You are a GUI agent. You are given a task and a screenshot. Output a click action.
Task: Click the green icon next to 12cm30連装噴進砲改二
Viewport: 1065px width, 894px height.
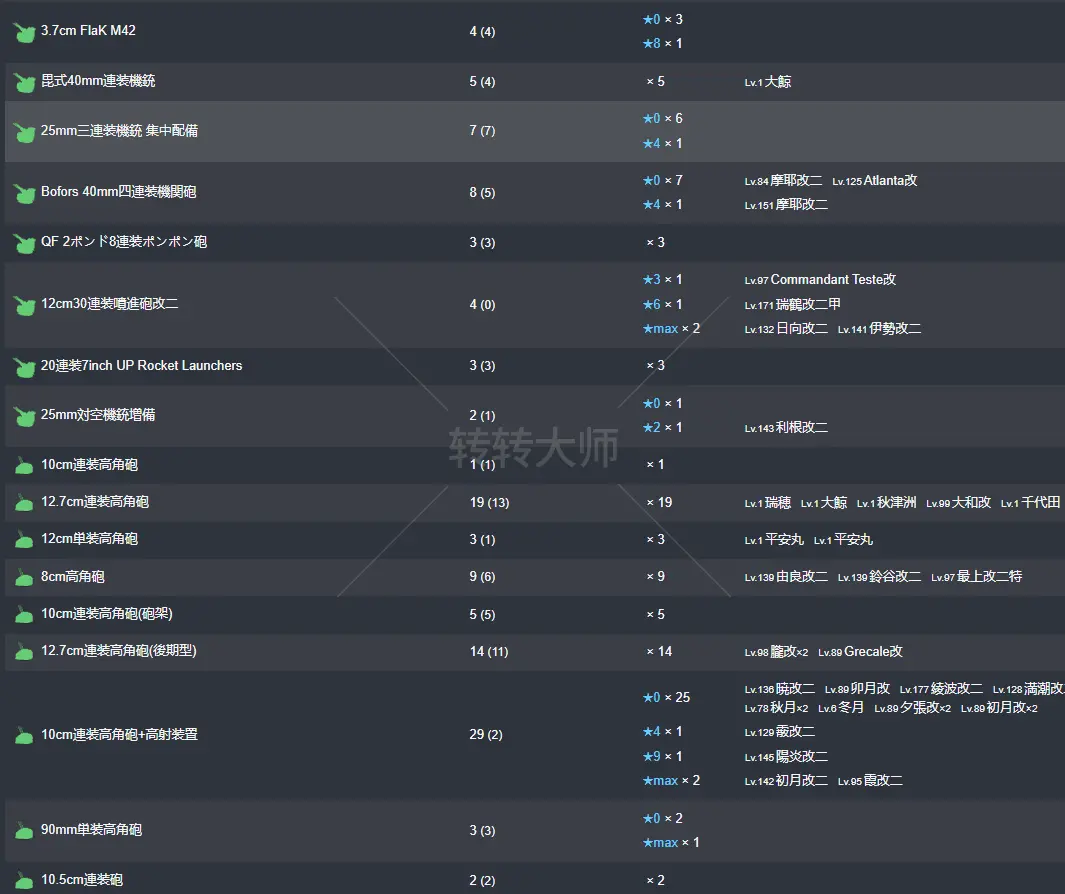coord(24,305)
